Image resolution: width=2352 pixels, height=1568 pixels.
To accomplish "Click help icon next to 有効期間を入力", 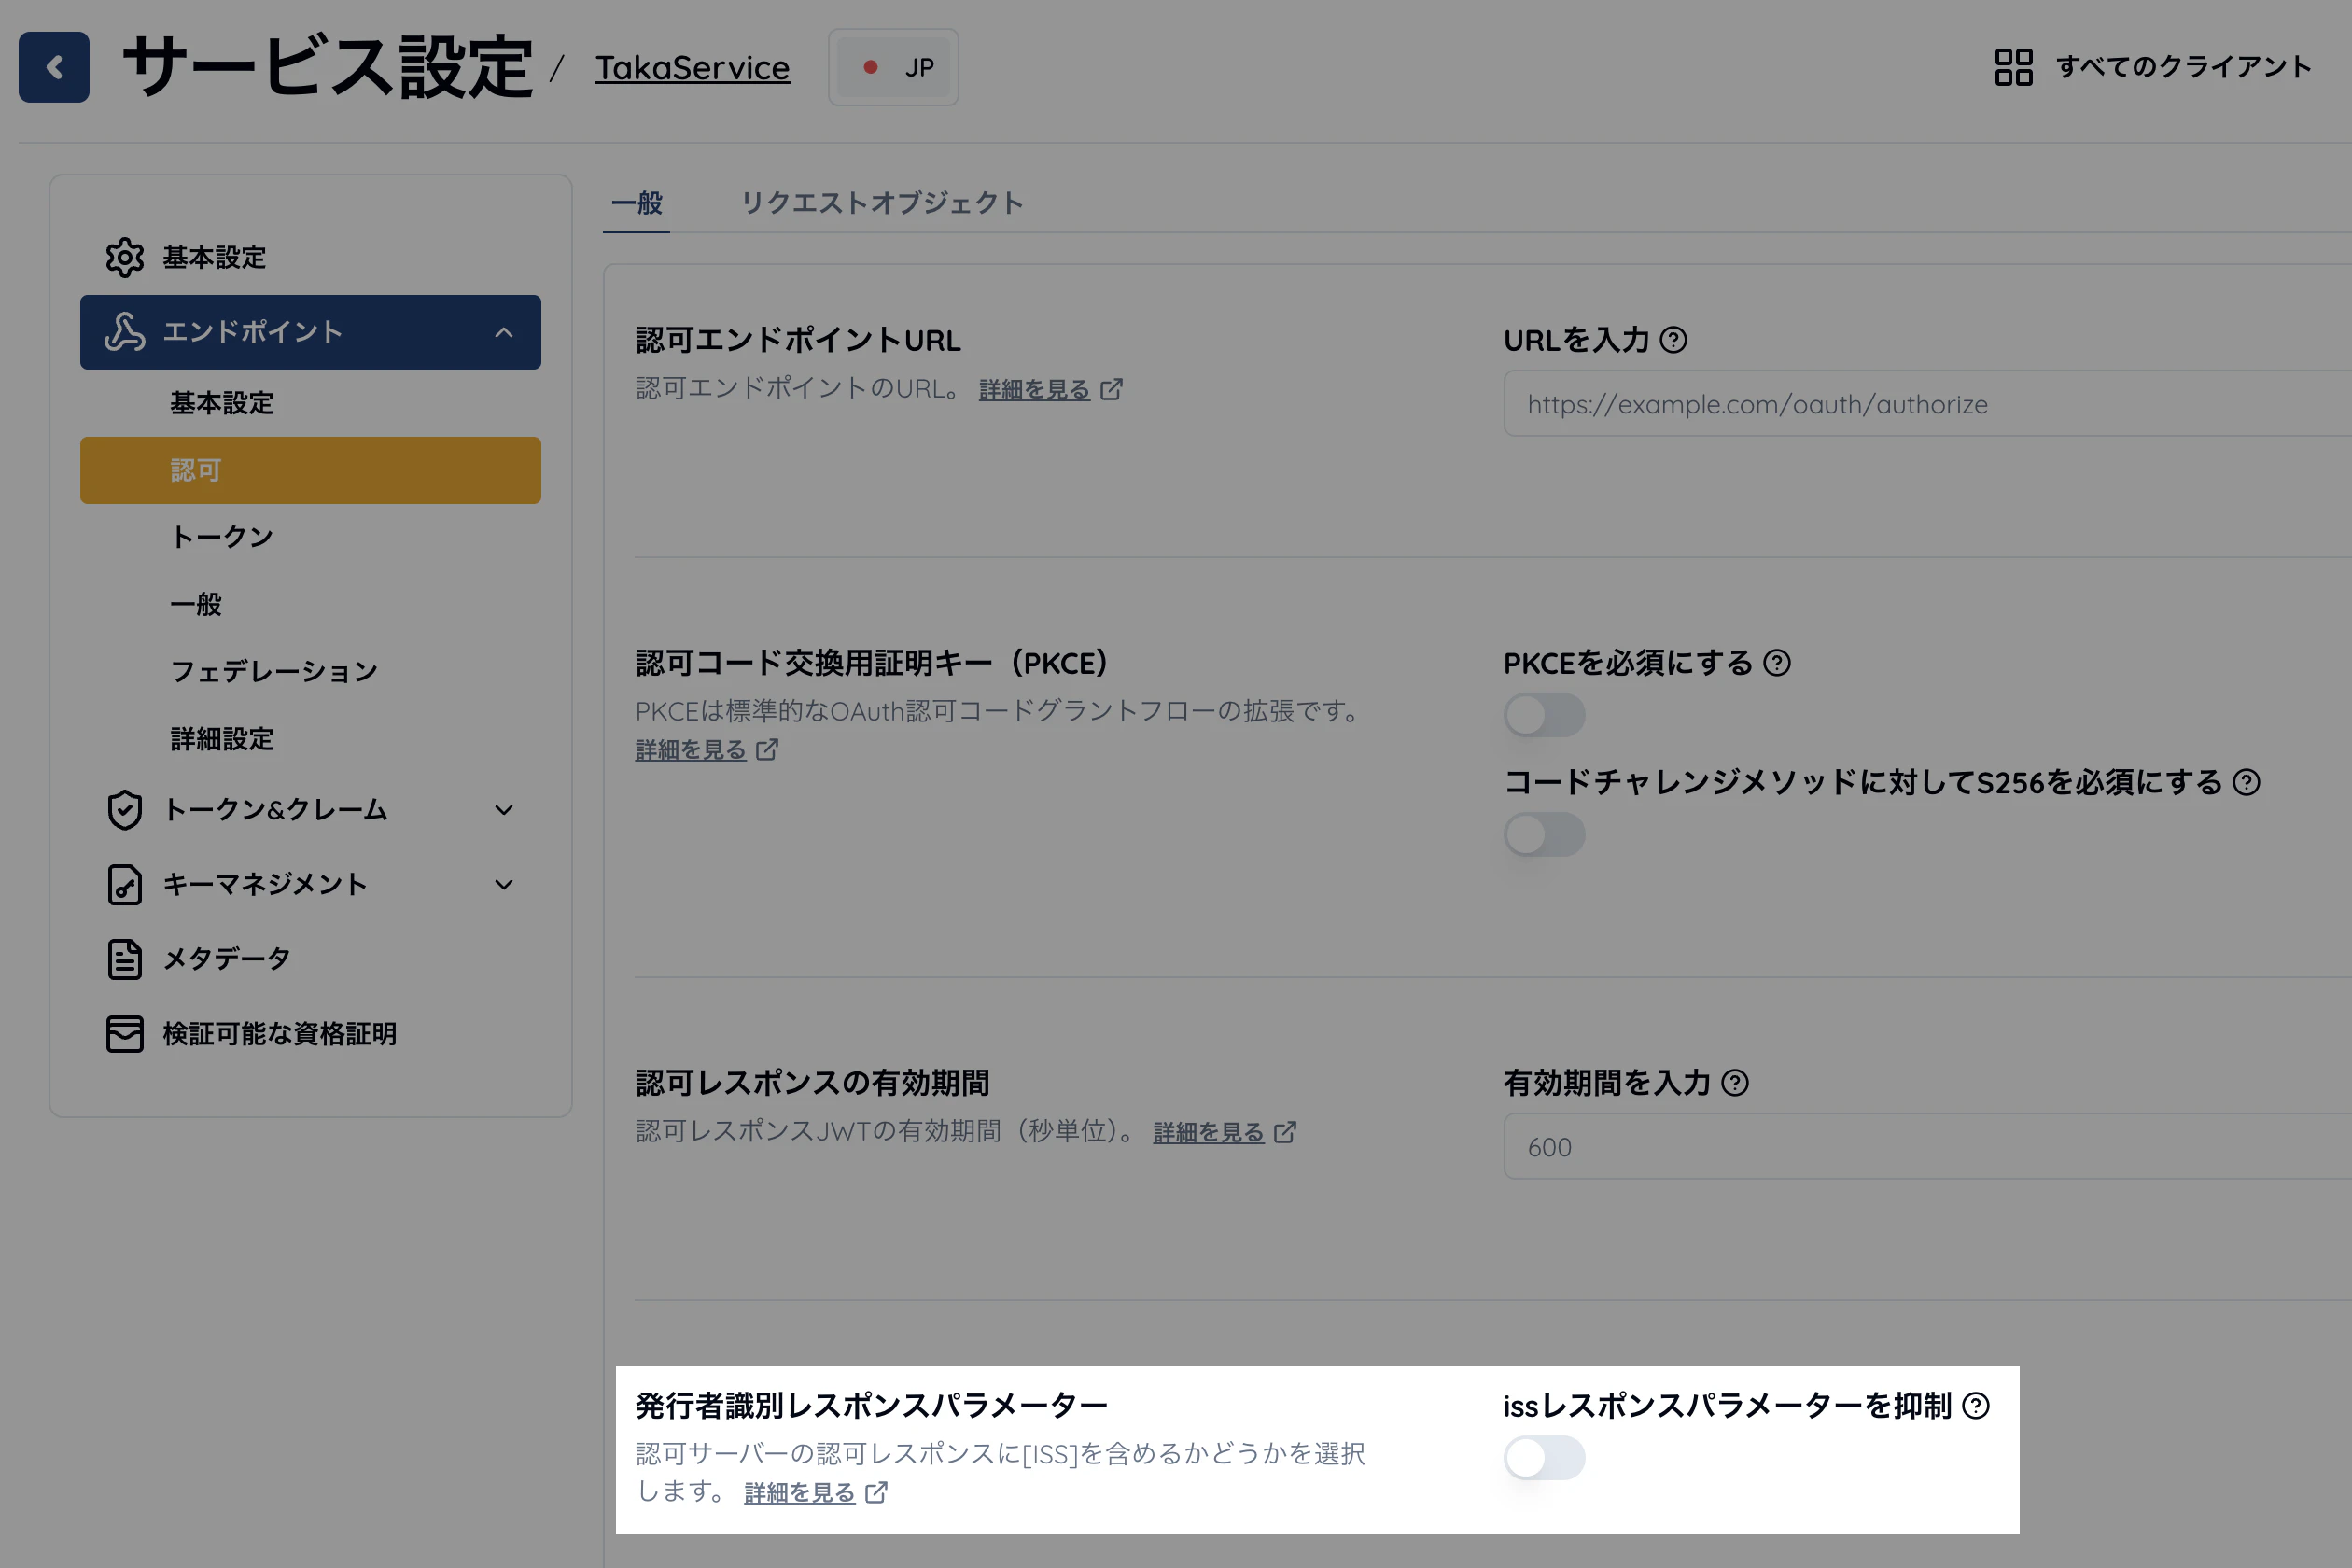I will (1735, 1083).
